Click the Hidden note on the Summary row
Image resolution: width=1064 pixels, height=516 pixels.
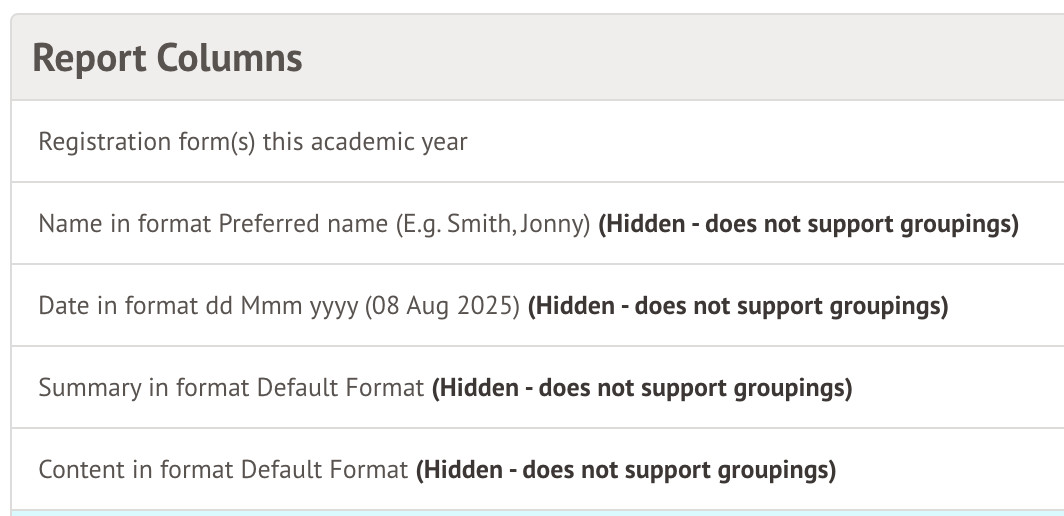click(642, 388)
